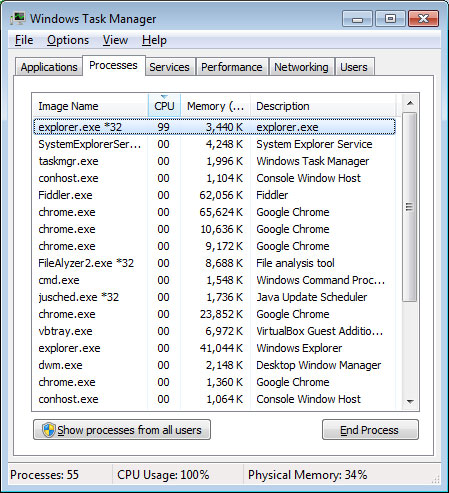Screen dimensions: 449x493
Task: Select the jusched.exe *32 process
Action: tap(214, 297)
